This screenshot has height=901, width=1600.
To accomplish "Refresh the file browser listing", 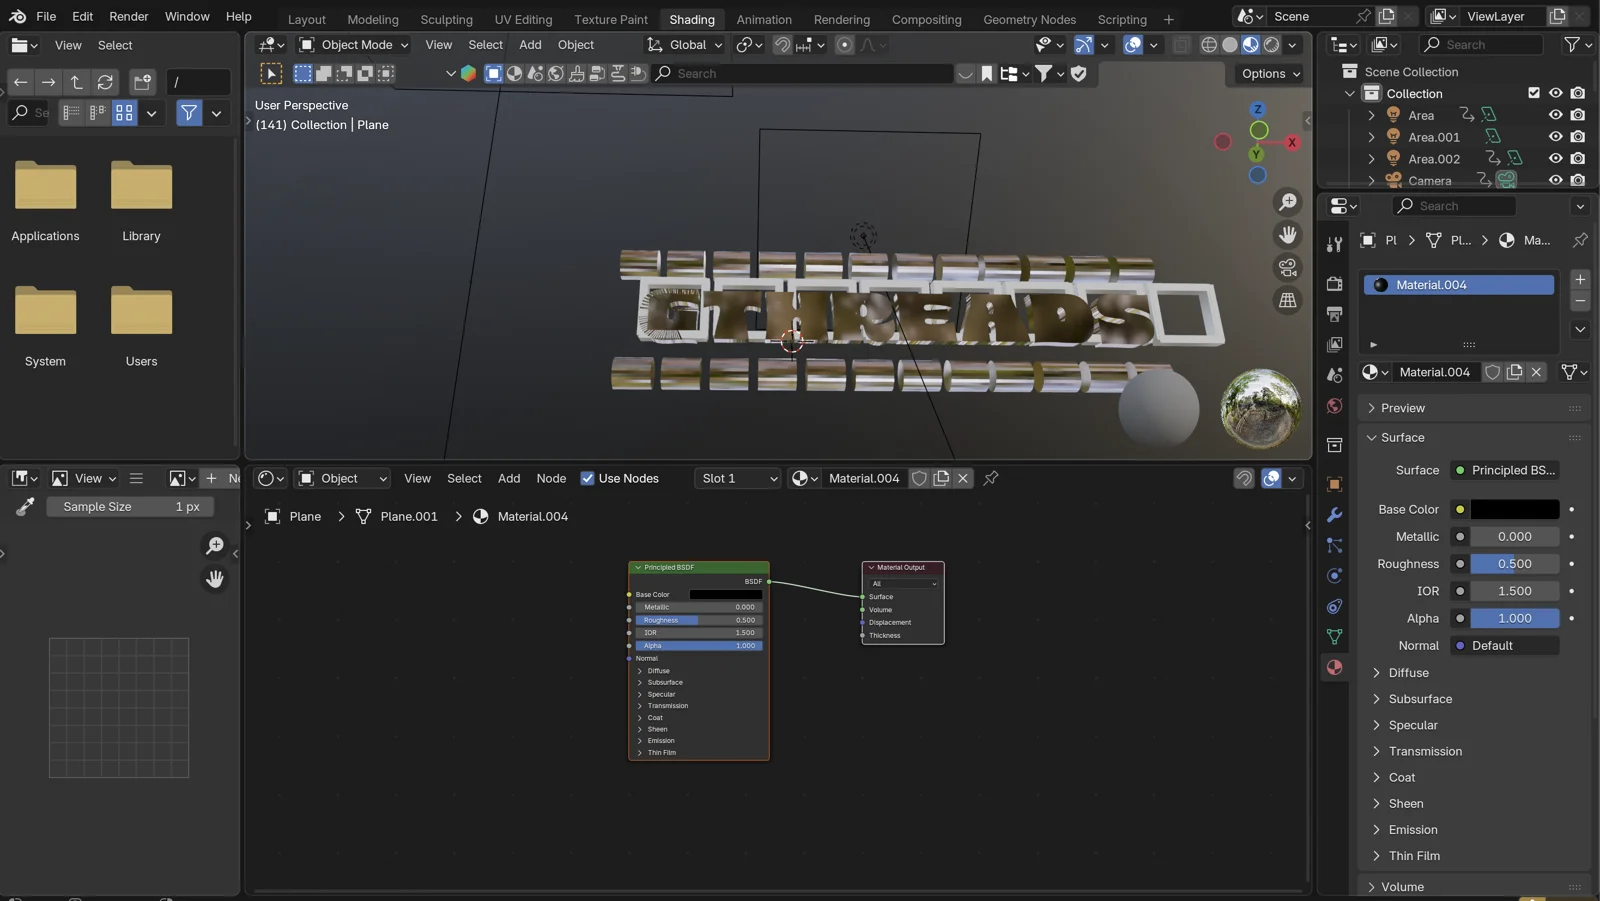I will coord(105,82).
